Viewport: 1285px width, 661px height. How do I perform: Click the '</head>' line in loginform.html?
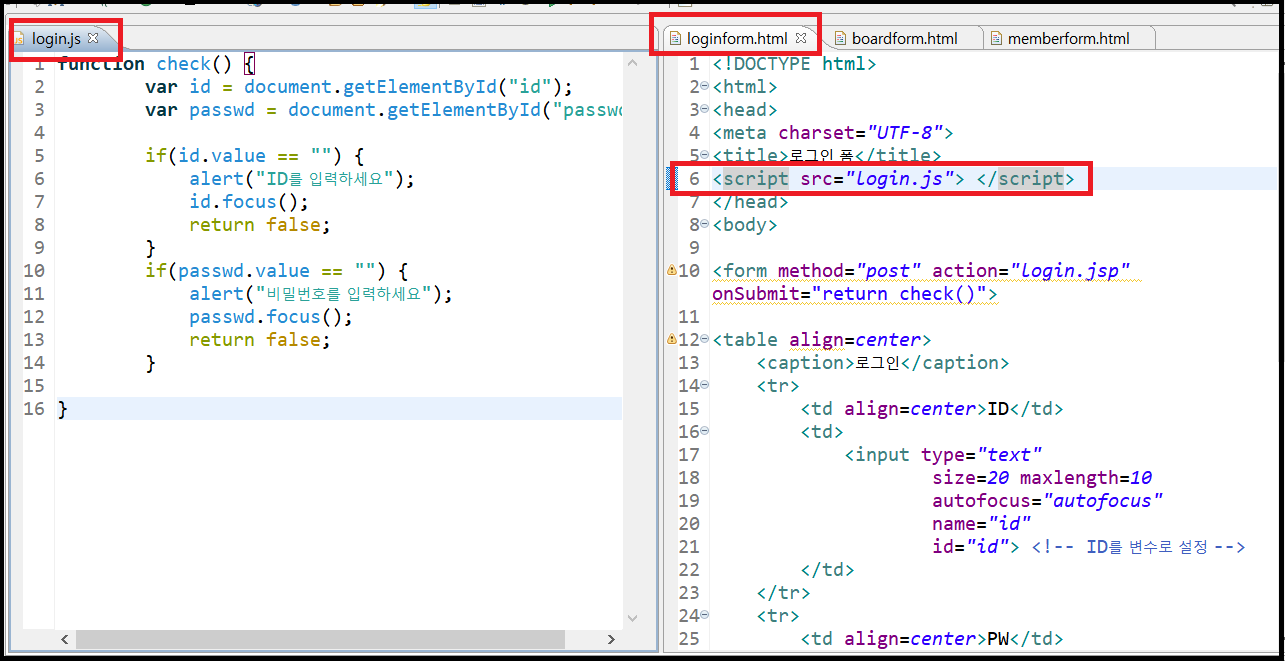750,202
